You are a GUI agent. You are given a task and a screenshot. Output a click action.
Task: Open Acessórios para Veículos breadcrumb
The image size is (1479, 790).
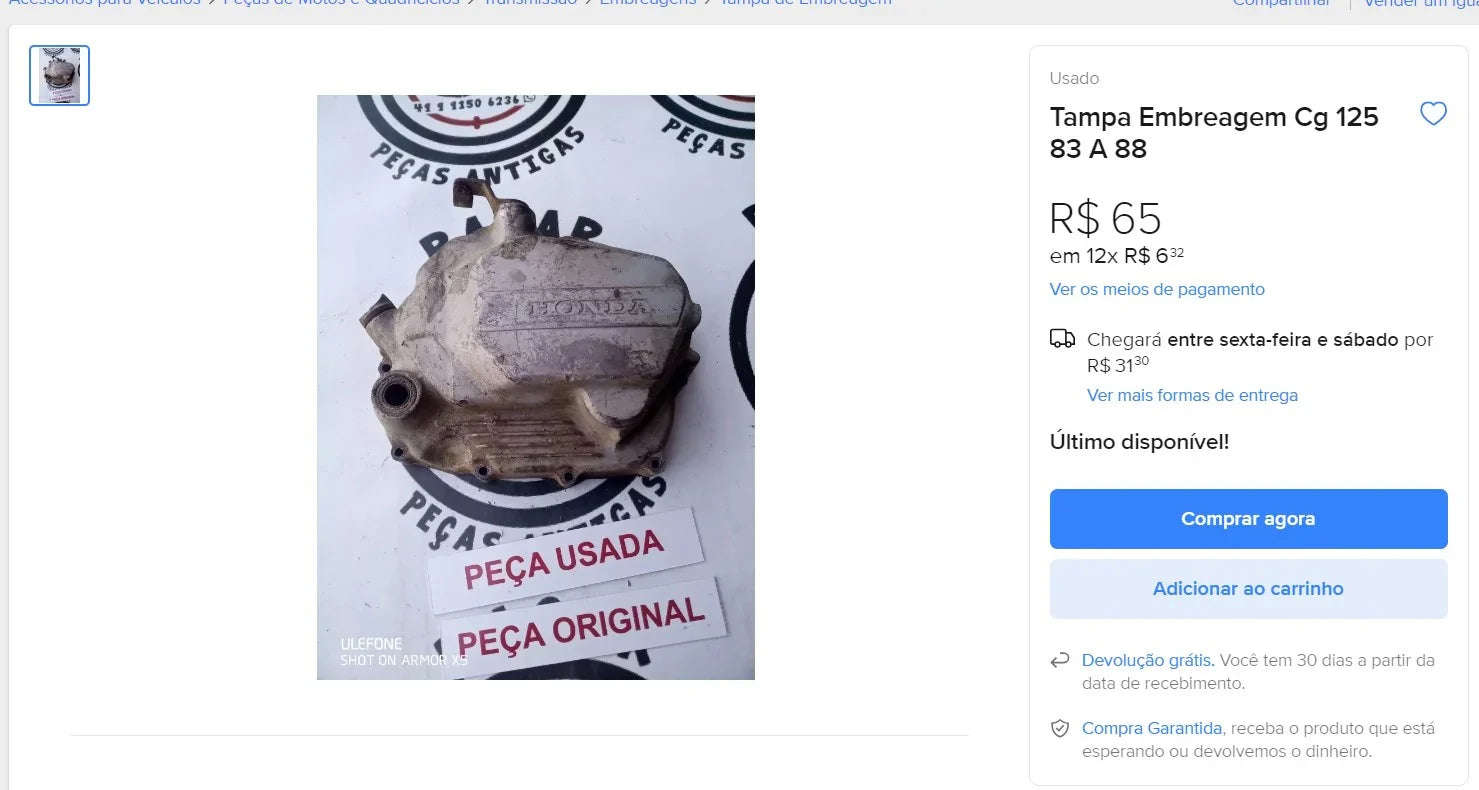pos(104,4)
